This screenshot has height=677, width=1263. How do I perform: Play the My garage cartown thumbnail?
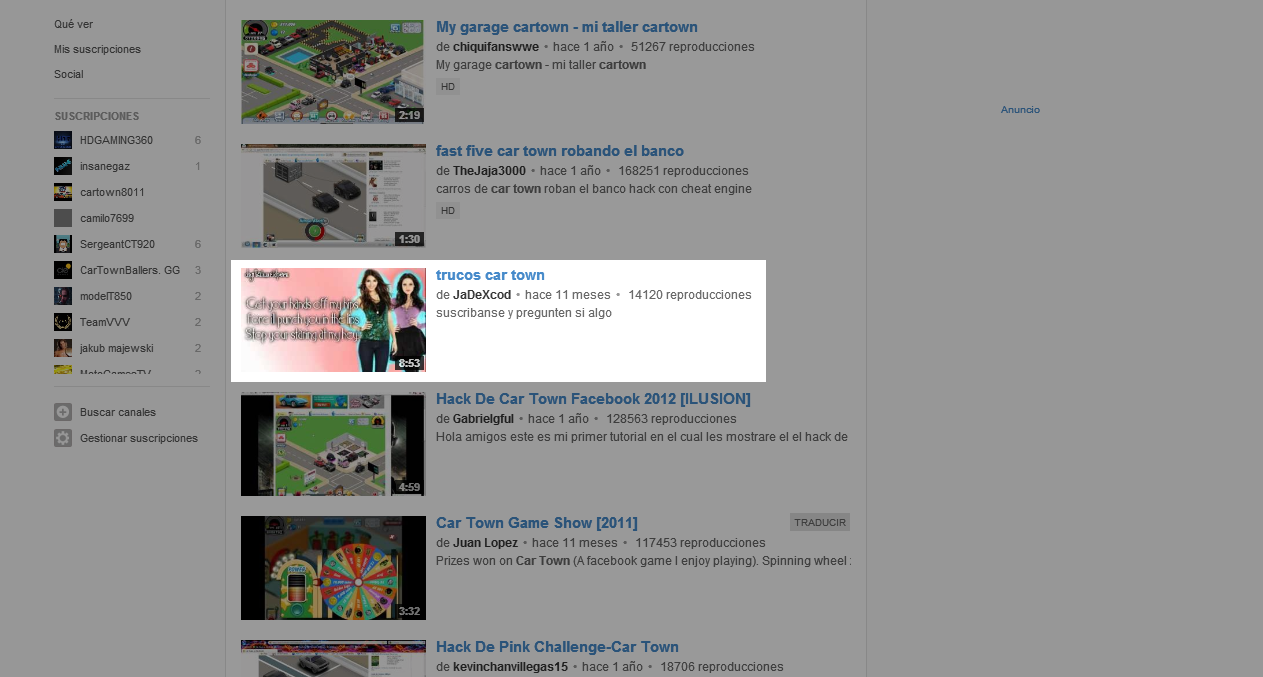point(333,72)
